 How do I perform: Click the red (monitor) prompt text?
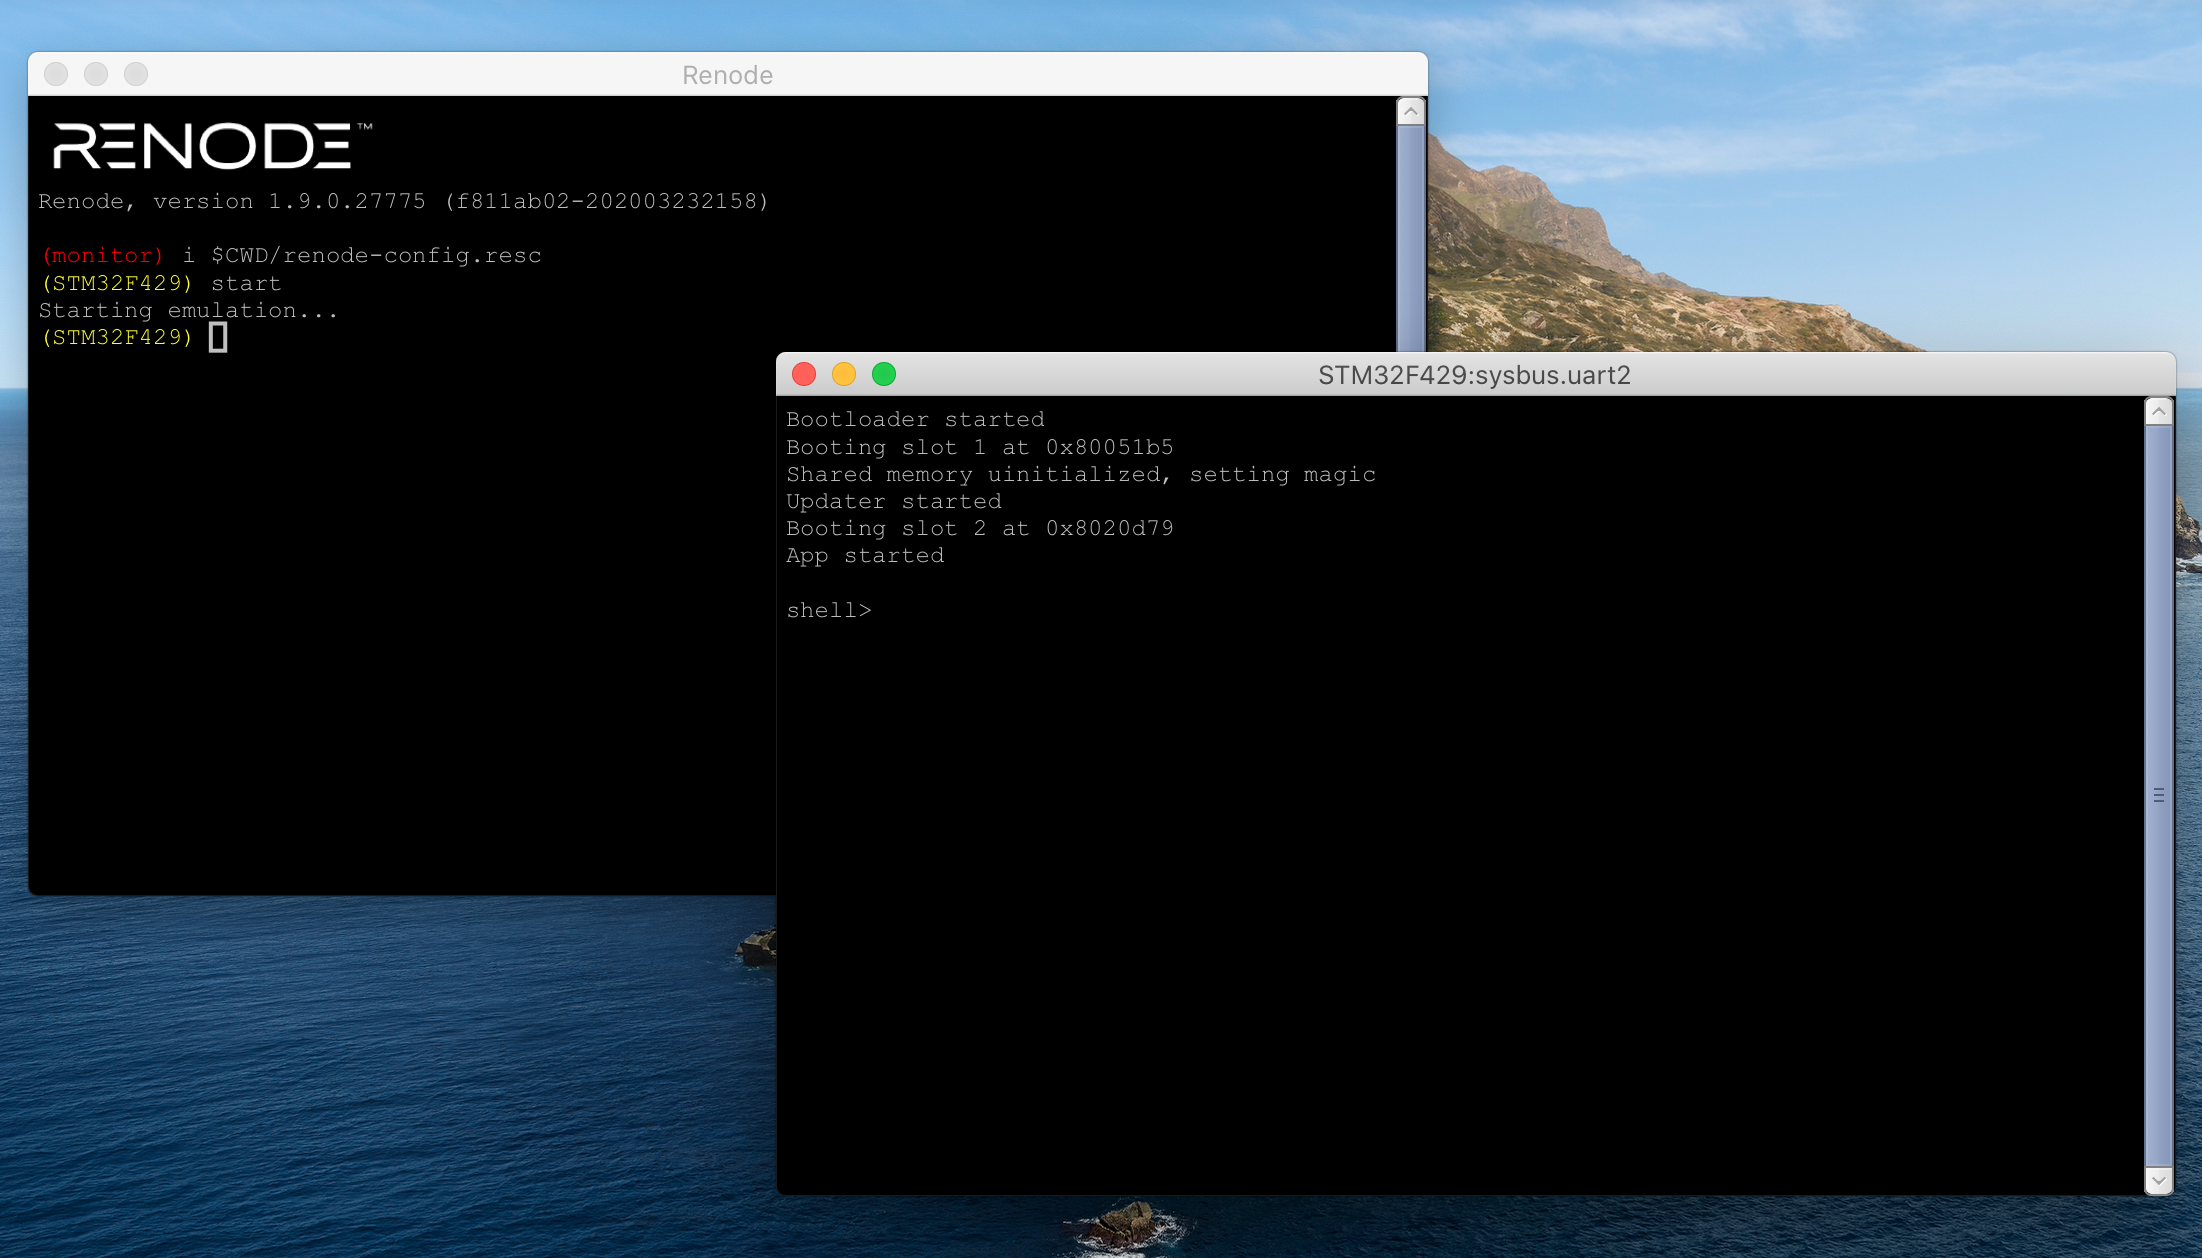coord(102,256)
